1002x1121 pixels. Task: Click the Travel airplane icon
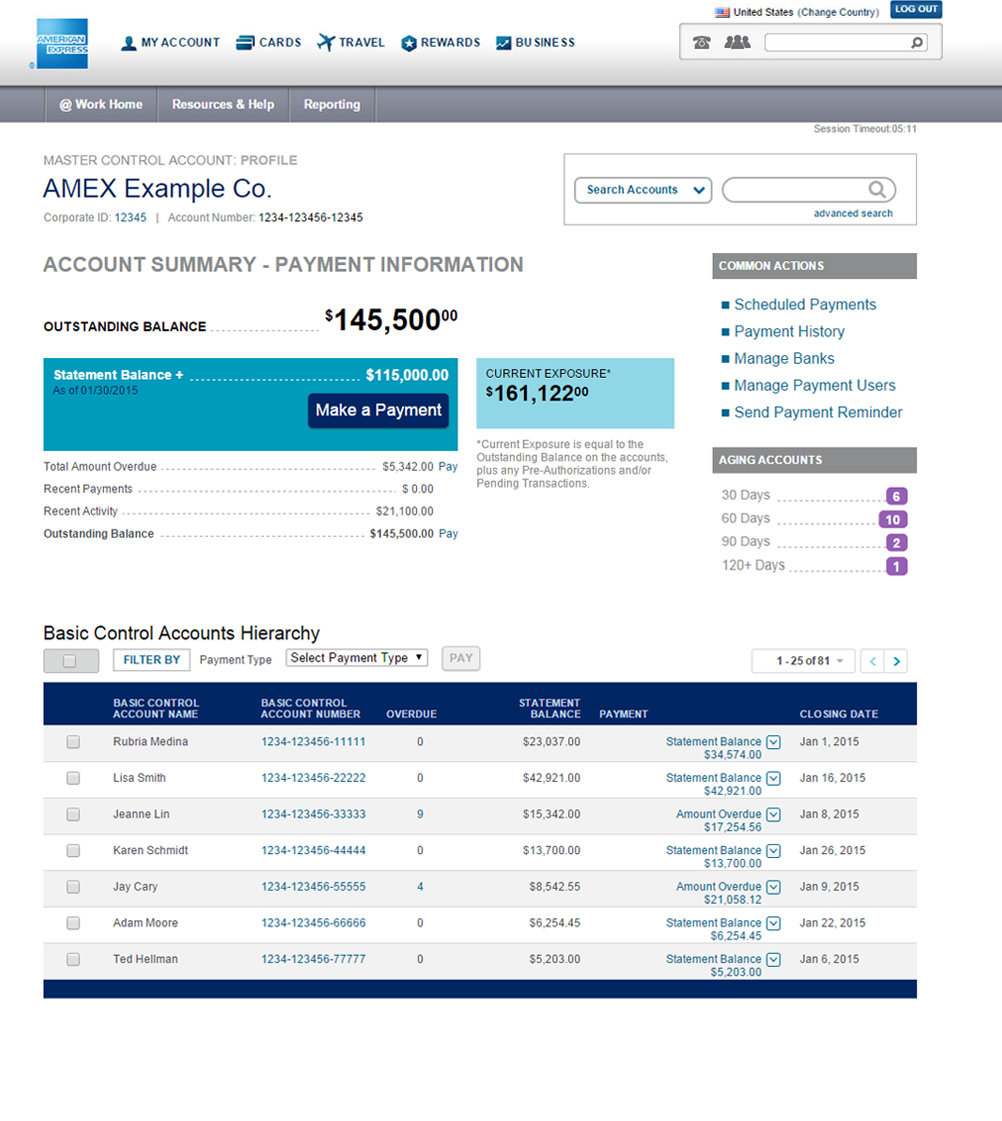pyautogui.click(x=326, y=43)
